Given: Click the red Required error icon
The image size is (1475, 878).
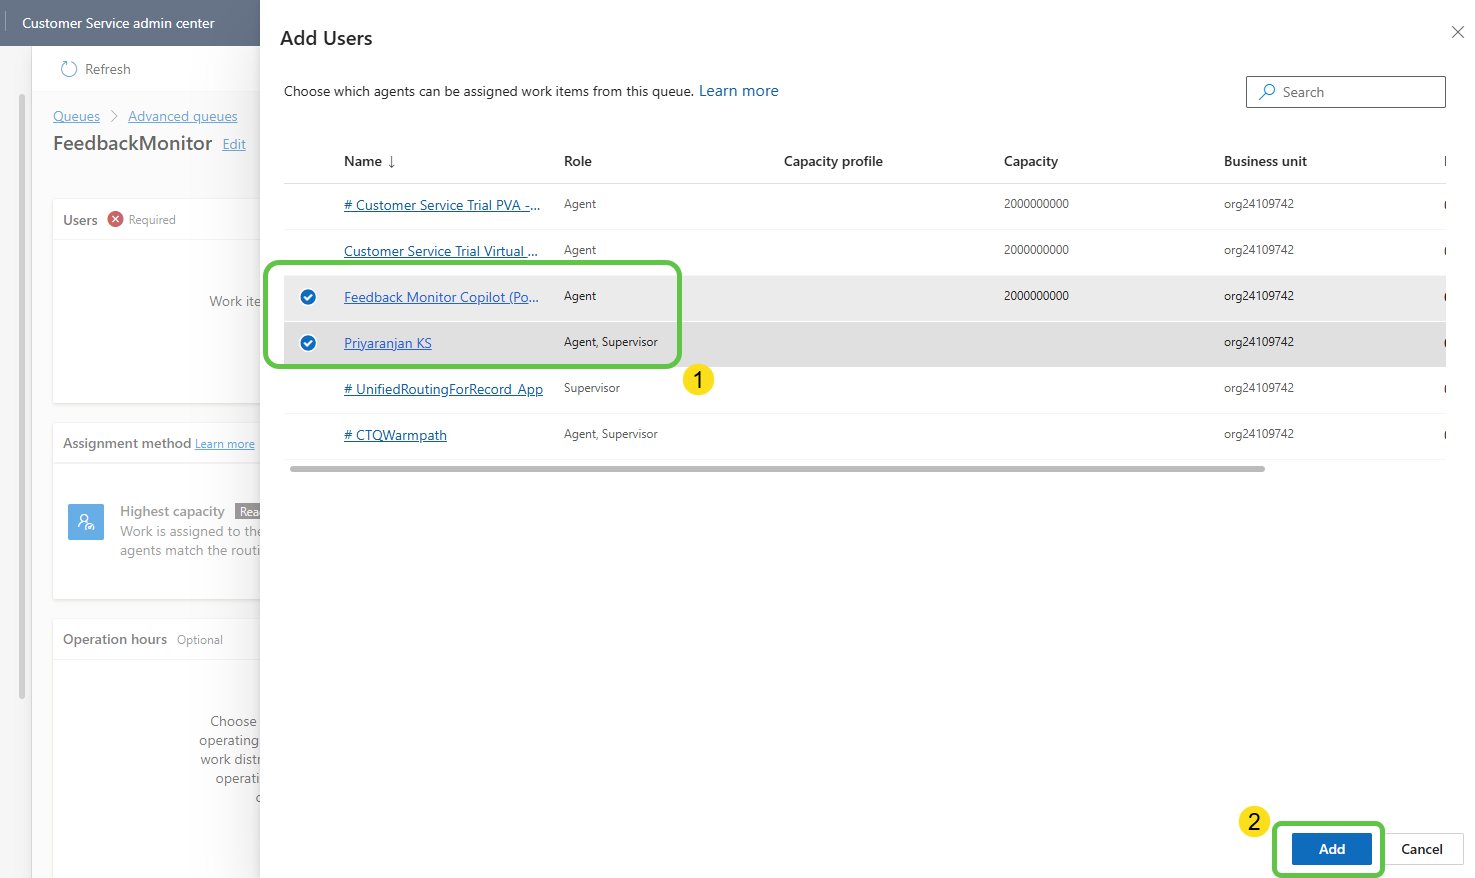Looking at the screenshot, I should click(x=115, y=219).
